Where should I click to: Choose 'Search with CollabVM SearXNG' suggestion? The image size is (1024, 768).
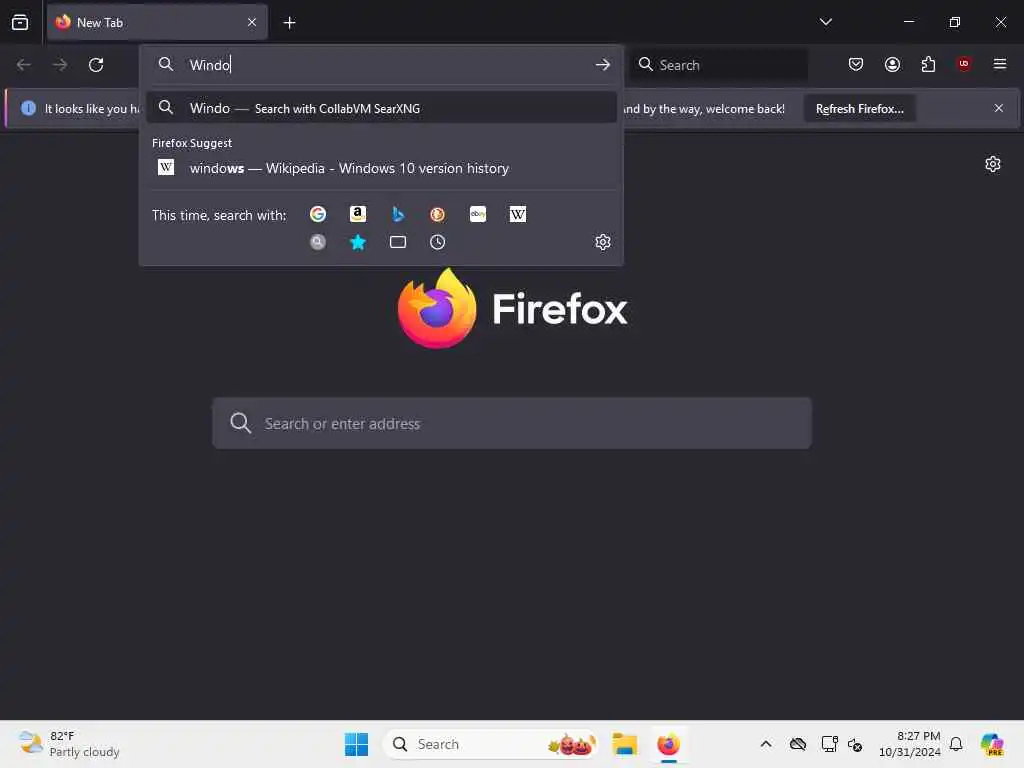(381, 108)
